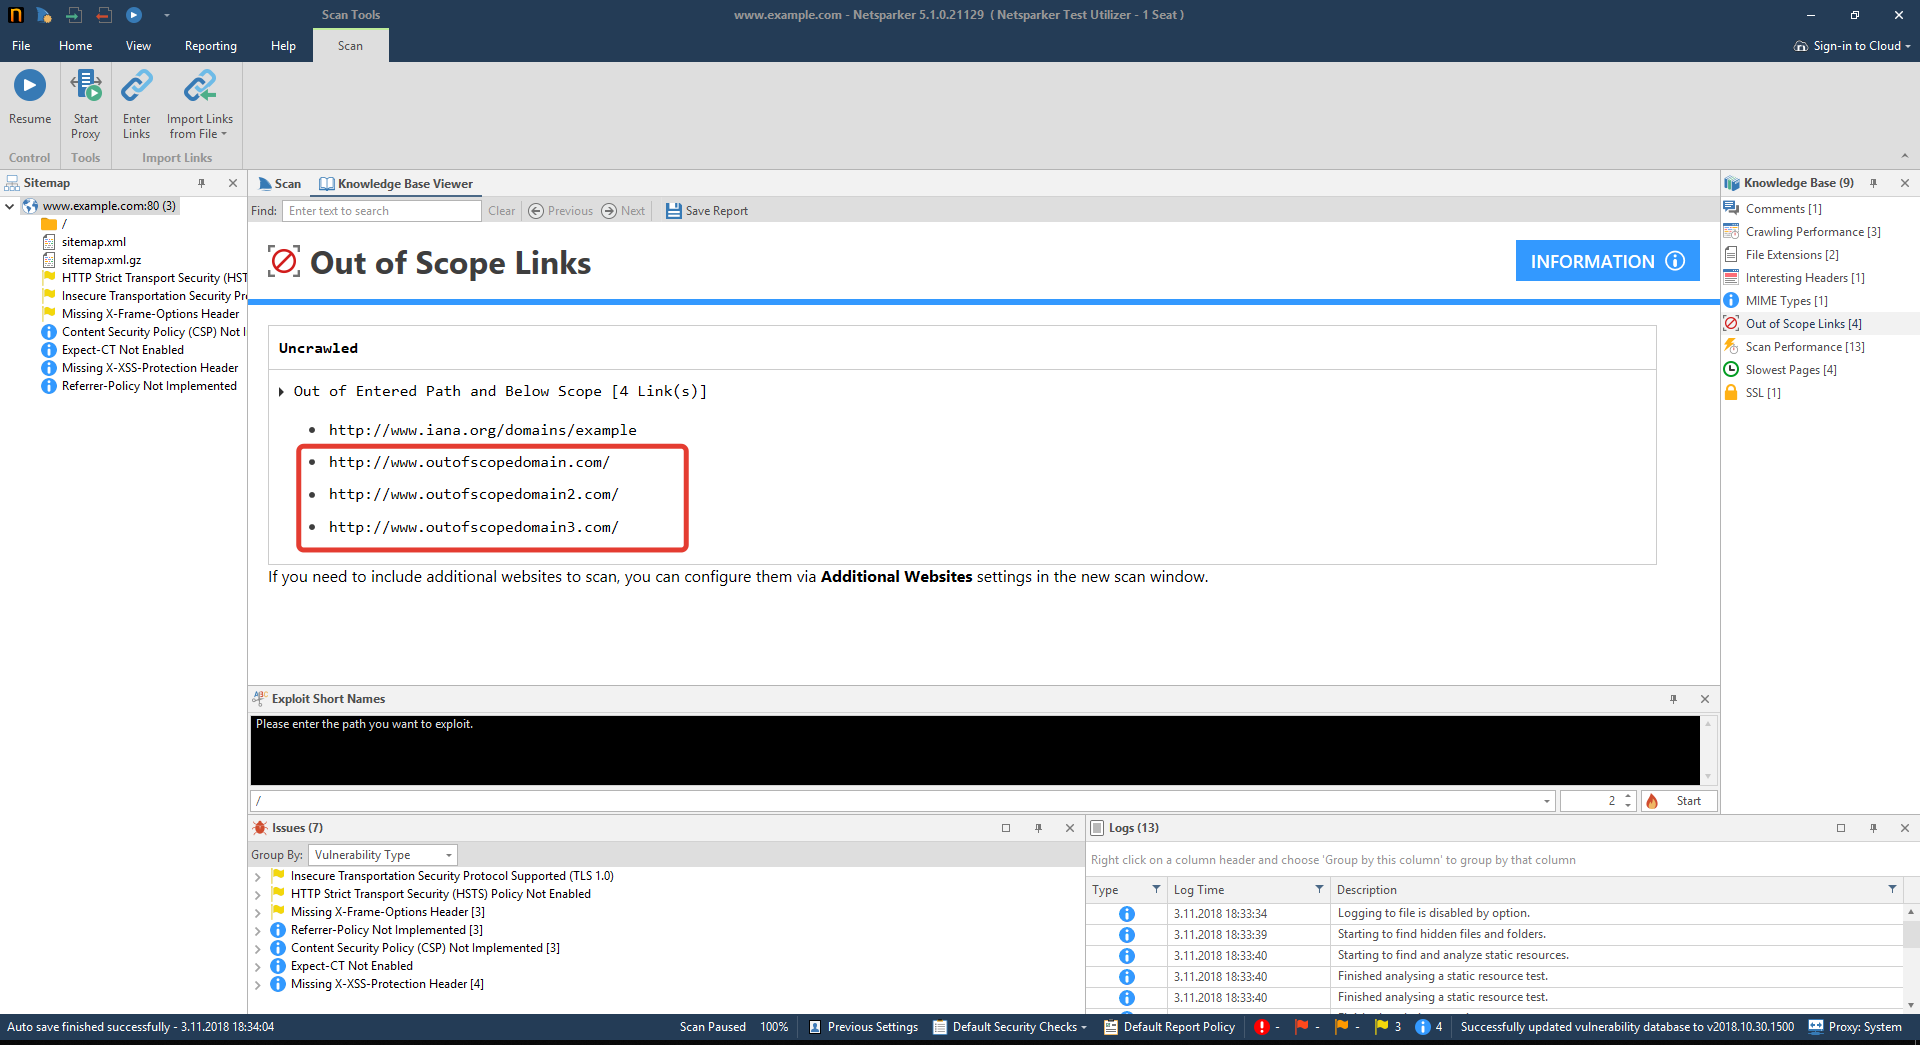
Task: Collapse Out of Entered Path section
Action: (282, 392)
